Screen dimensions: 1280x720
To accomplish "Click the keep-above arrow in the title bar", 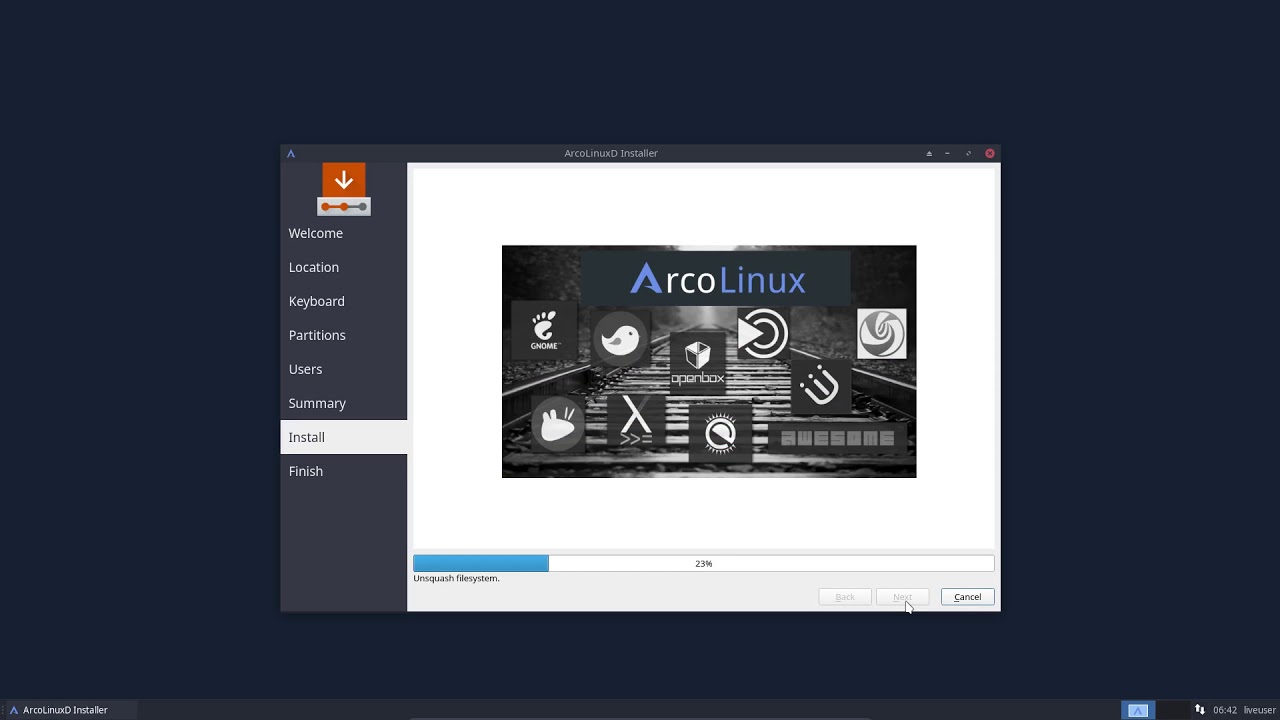I will [929, 153].
